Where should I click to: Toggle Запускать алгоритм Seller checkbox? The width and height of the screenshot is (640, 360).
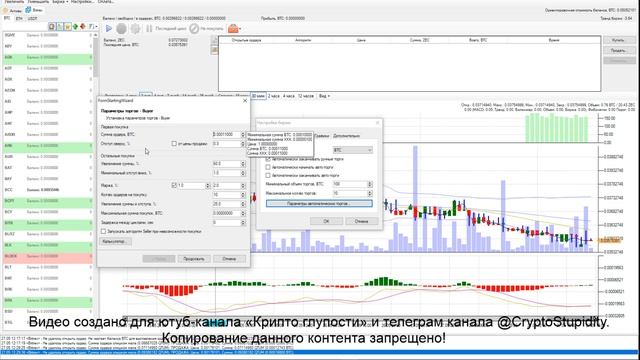point(104,231)
